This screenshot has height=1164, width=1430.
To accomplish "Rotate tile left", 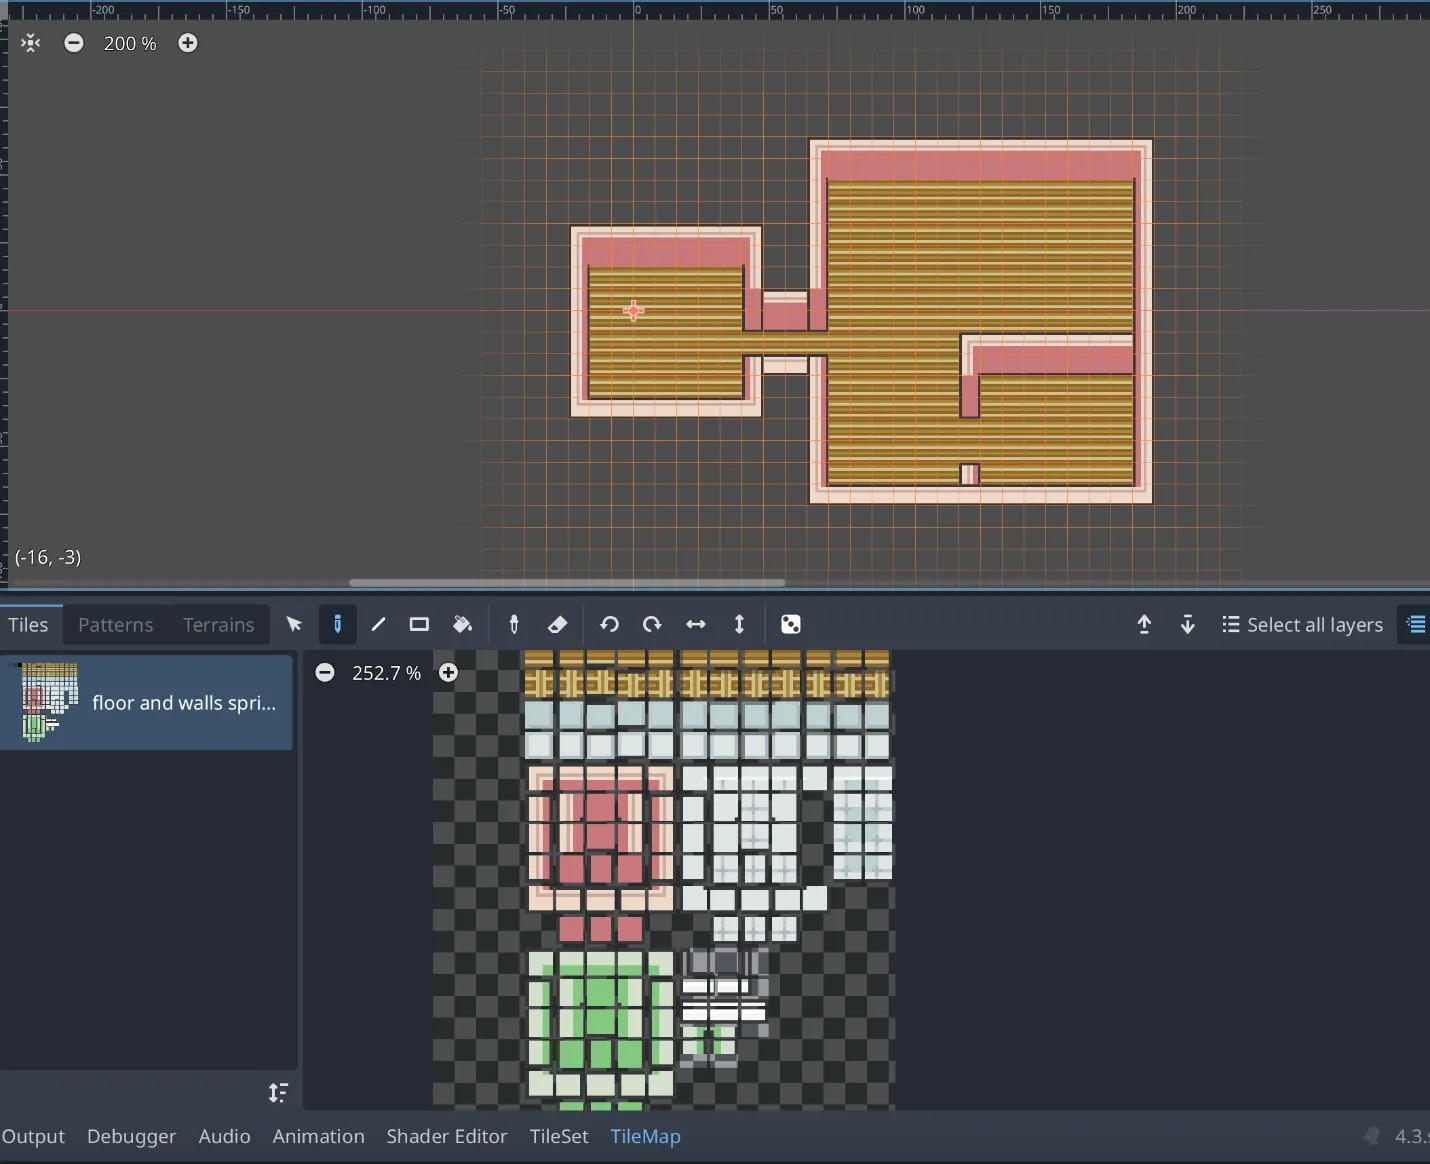I will click(x=609, y=625).
